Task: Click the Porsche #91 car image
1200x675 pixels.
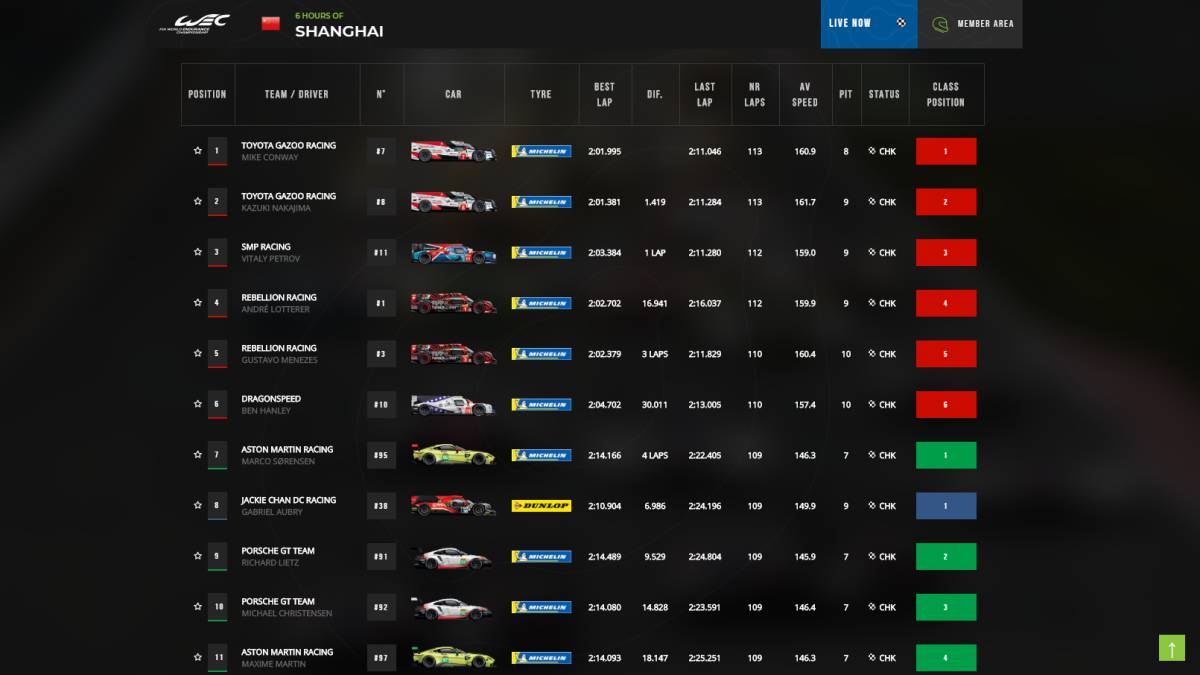Action: tap(453, 557)
